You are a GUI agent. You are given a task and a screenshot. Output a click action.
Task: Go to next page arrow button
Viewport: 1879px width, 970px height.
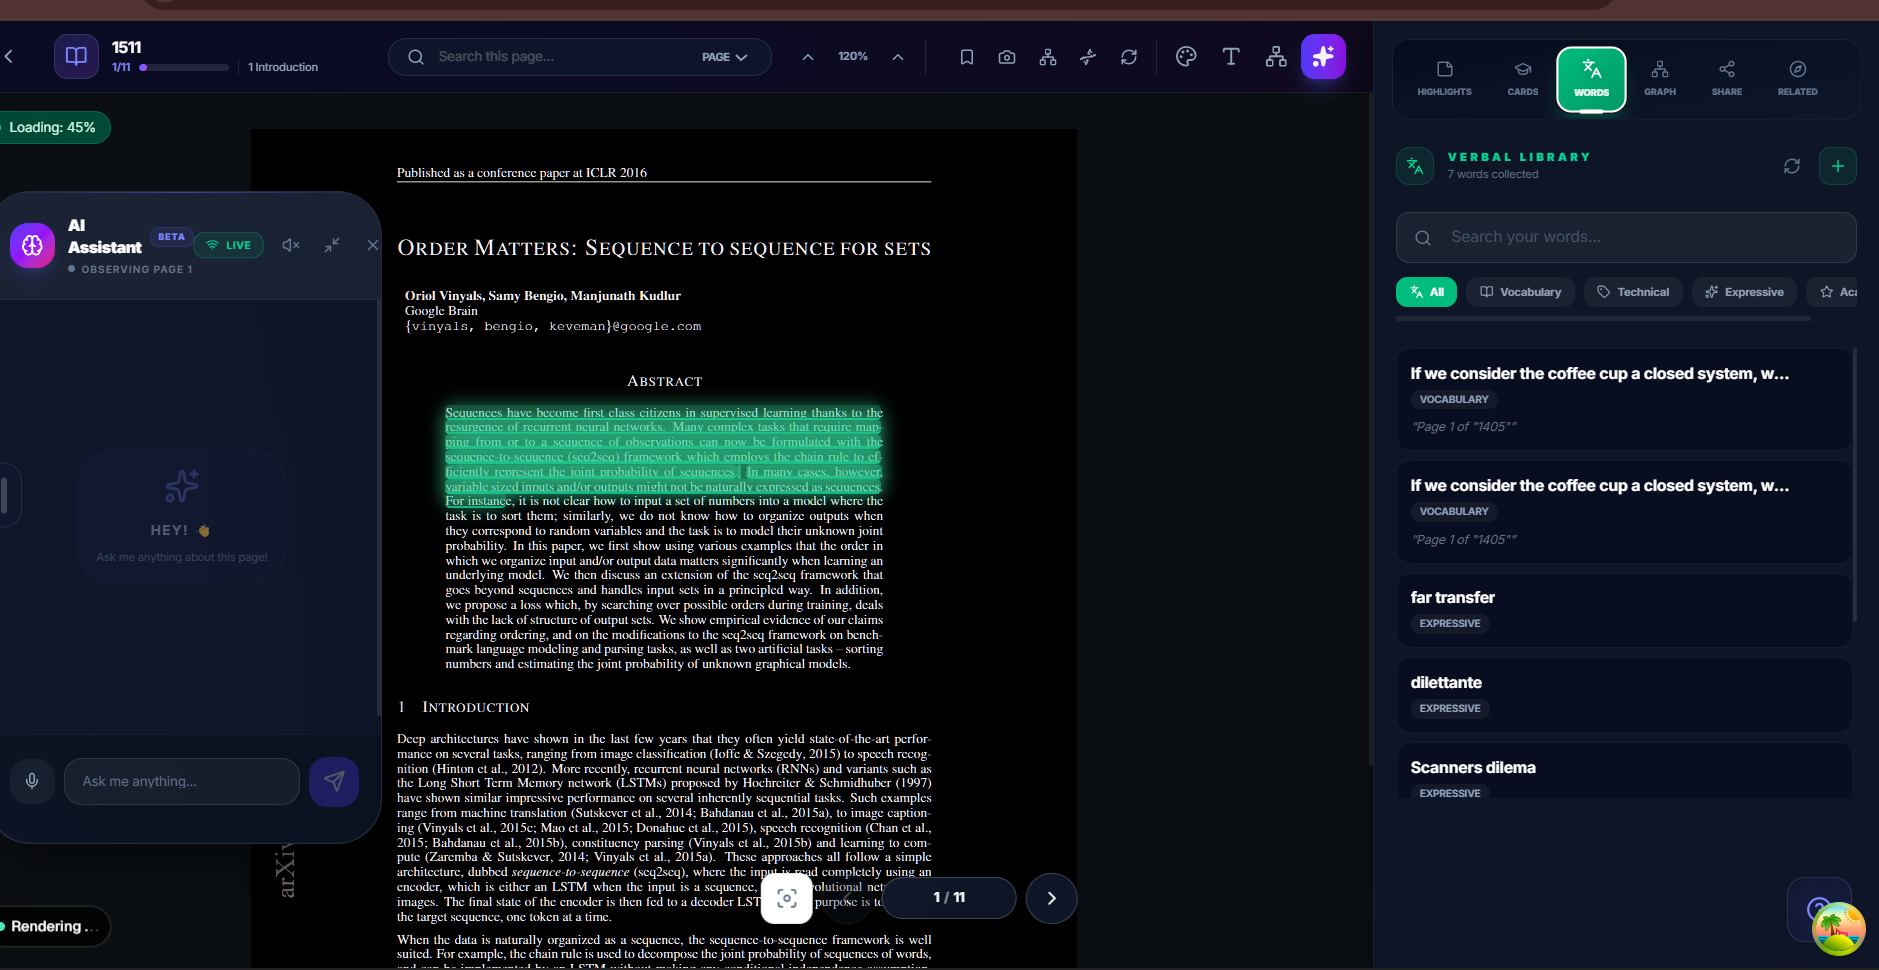tap(1051, 898)
